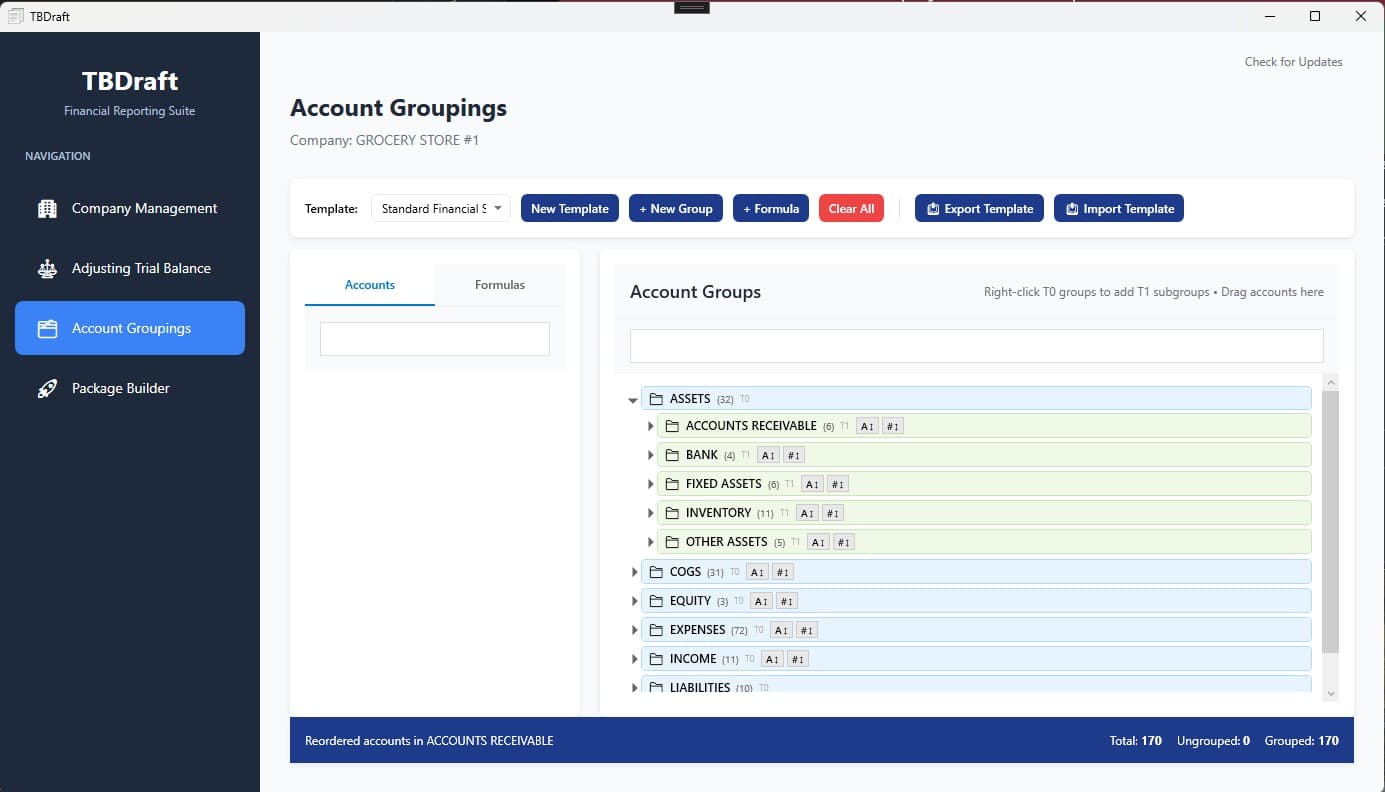Expand the ACCOUNTS RECEIVABLE subgroup
Screen dimensions: 1385x792
[x=651, y=426]
